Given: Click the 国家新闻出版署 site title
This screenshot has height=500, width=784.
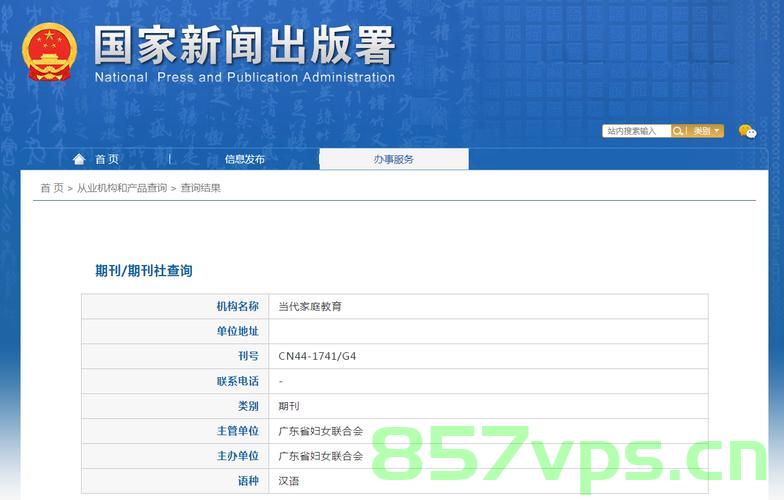Looking at the screenshot, I should click(244, 45).
